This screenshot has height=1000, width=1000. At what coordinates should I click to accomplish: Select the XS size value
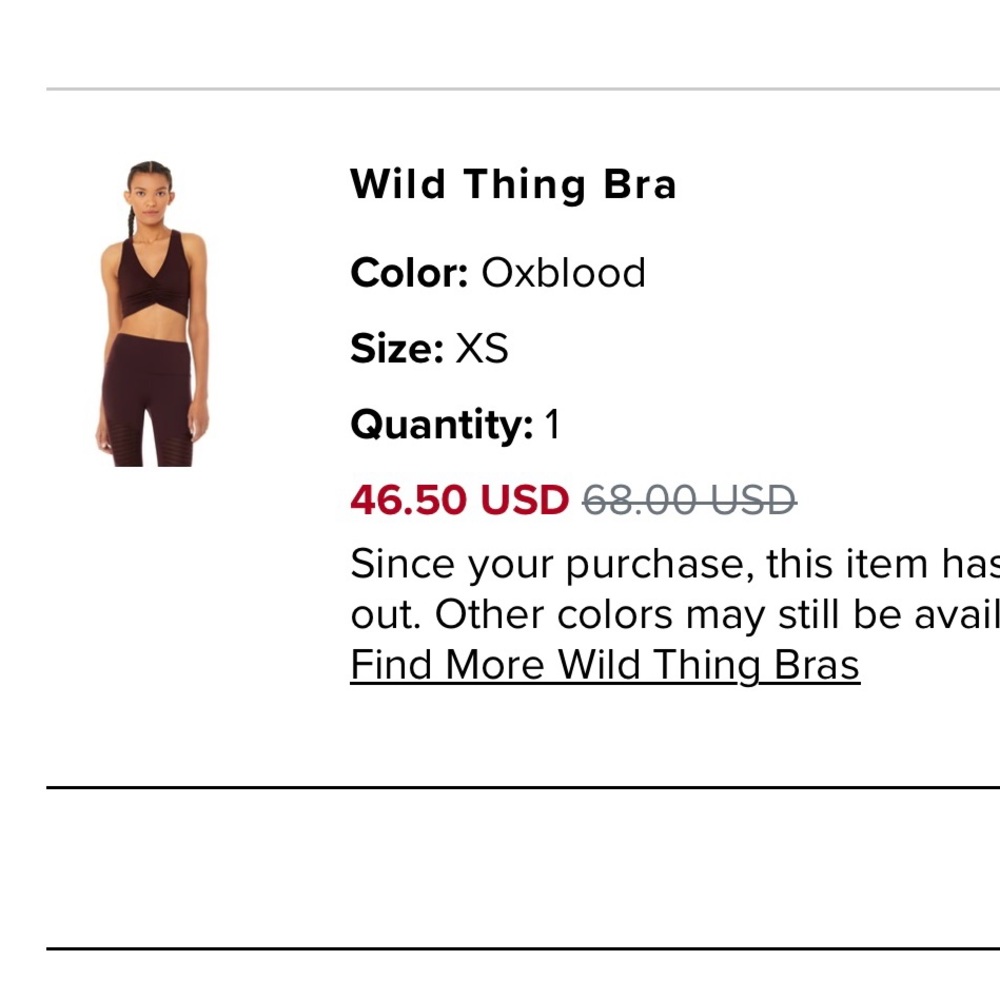point(482,349)
